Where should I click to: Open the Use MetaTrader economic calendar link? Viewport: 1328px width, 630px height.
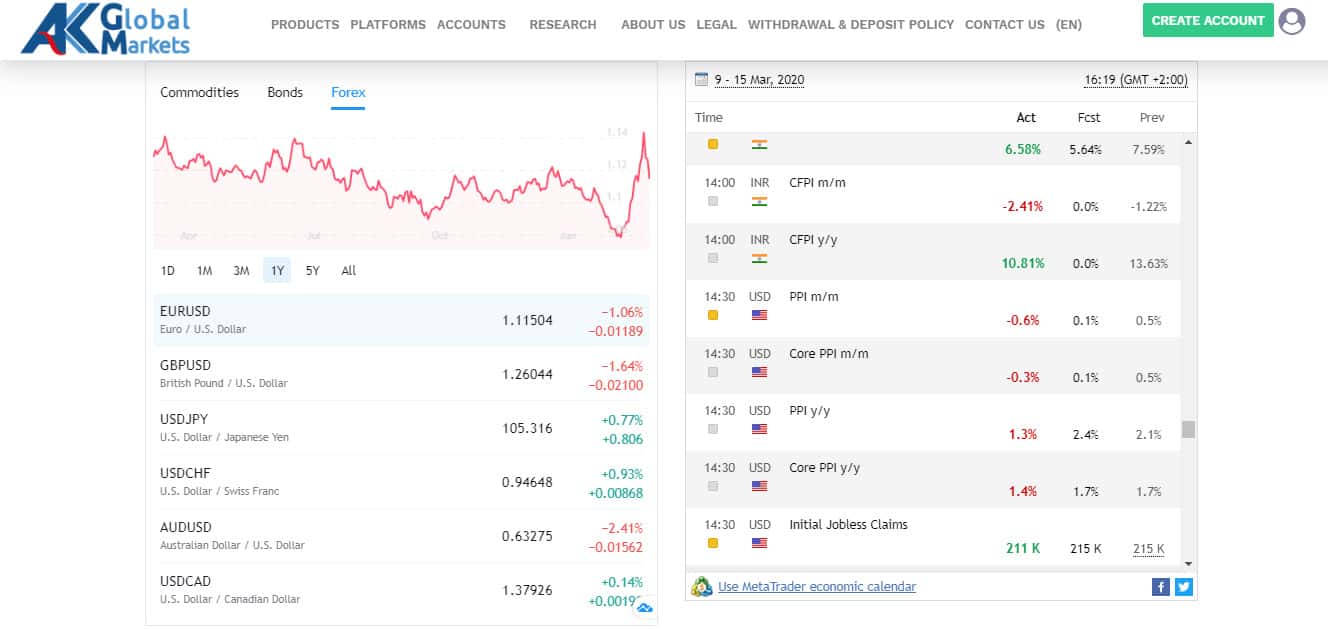[816, 587]
